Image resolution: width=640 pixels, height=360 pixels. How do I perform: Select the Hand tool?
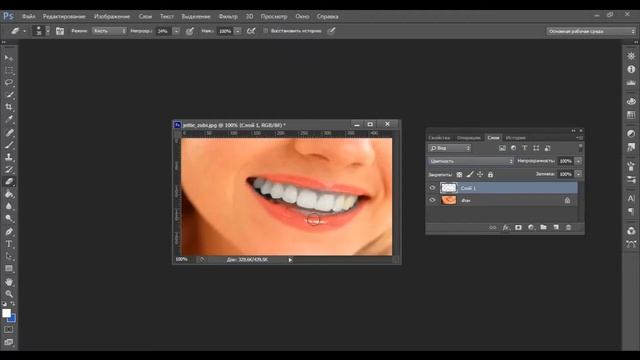point(9,282)
